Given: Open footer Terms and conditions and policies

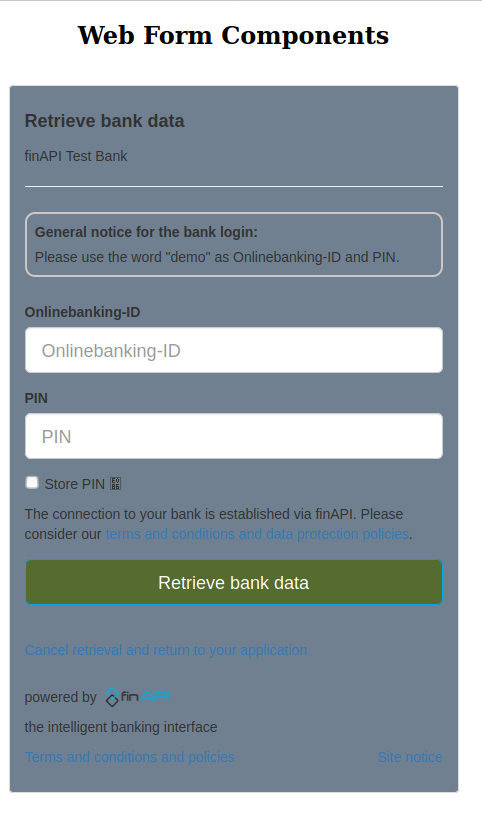Looking at the screenshot, I should pos(129,757).
